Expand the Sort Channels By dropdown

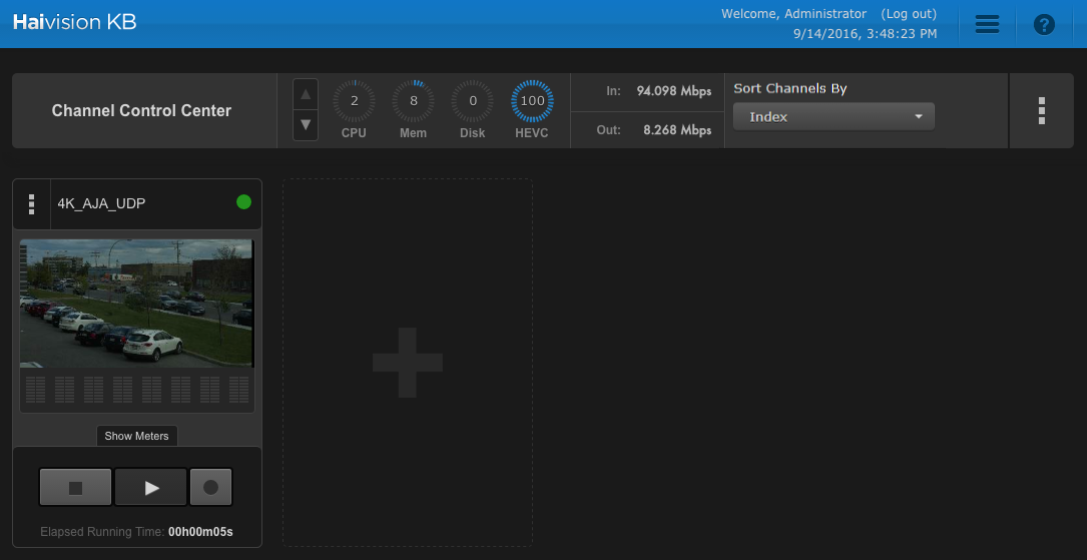coord(833,117)
